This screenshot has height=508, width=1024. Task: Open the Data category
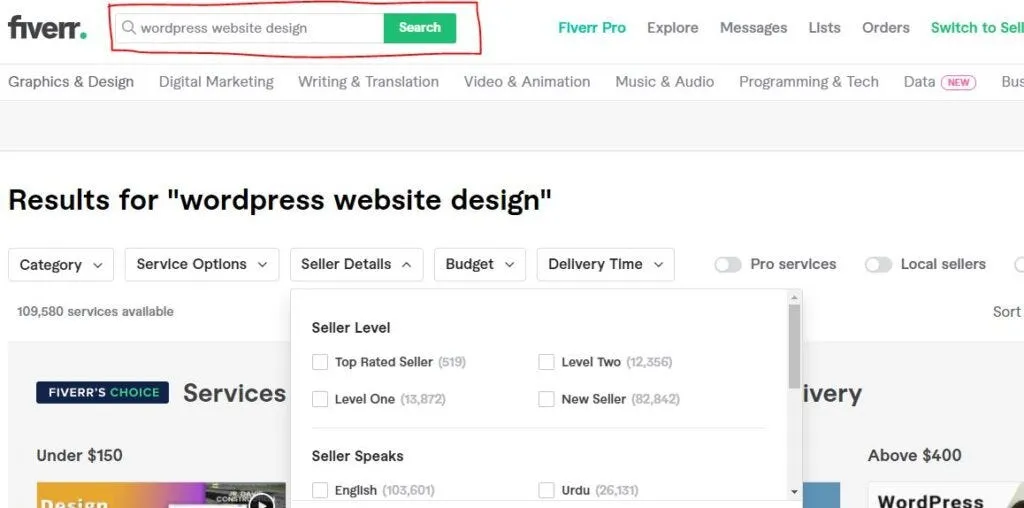click(x=920, y=82)
